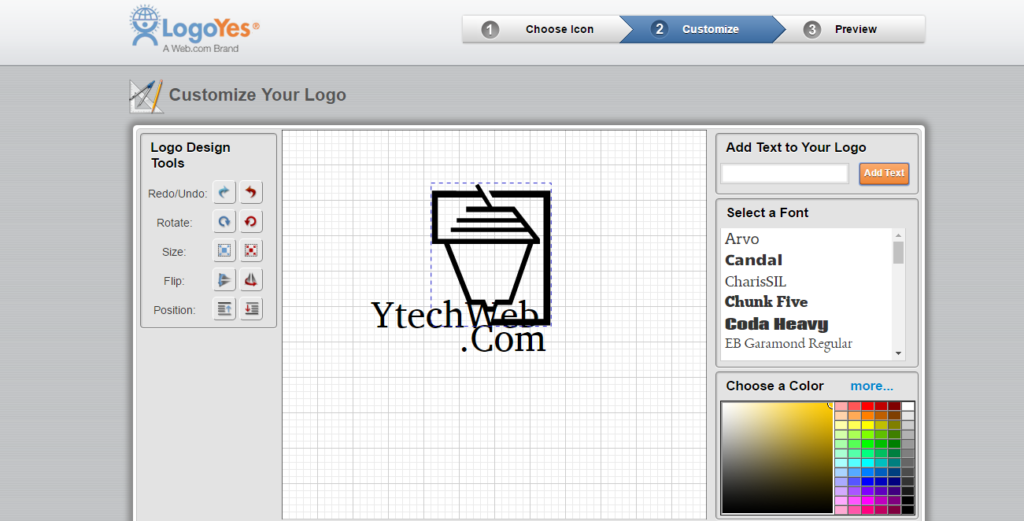Click the Add Text button
The width and height of the screenshot is (1024, 521).
[x=884, y=173]
